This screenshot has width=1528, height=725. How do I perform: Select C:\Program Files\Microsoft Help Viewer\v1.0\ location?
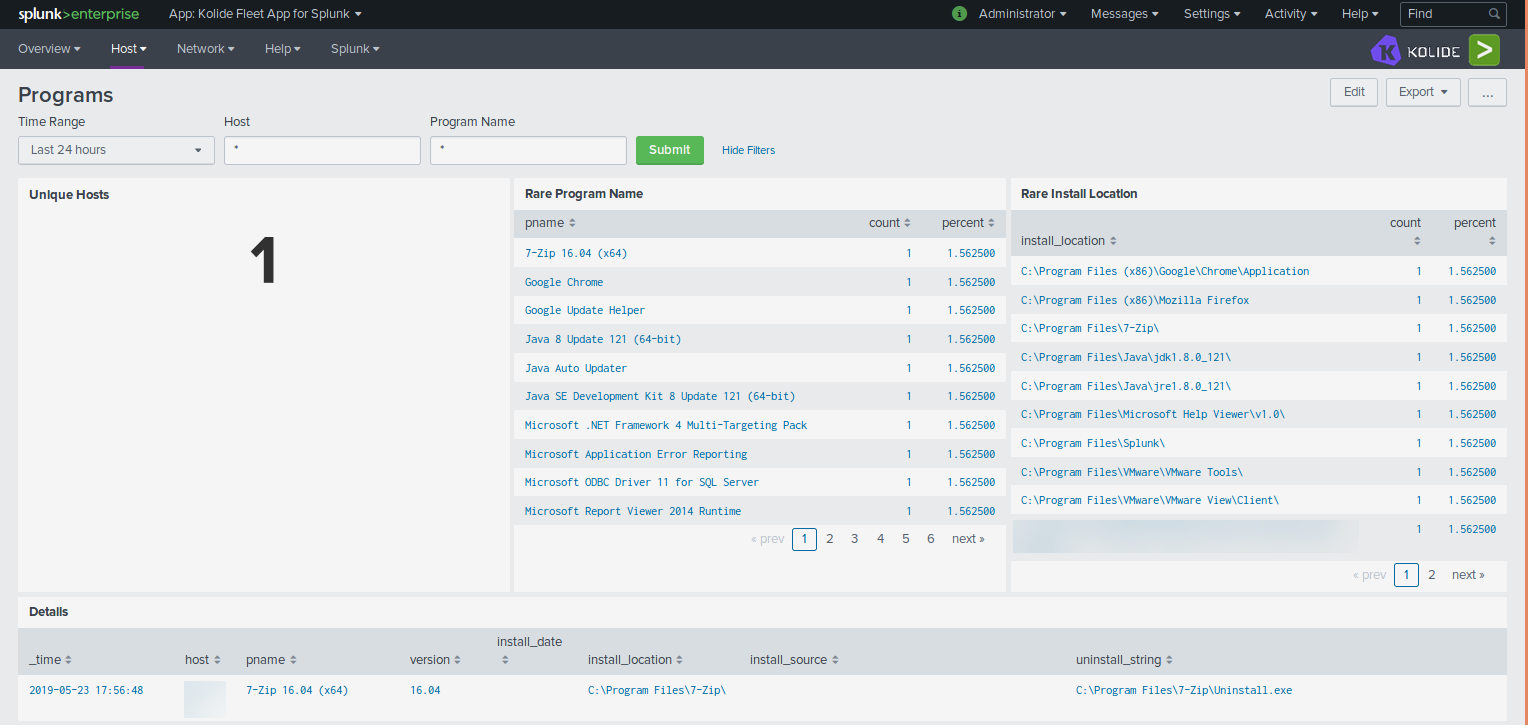(1153, 414)
